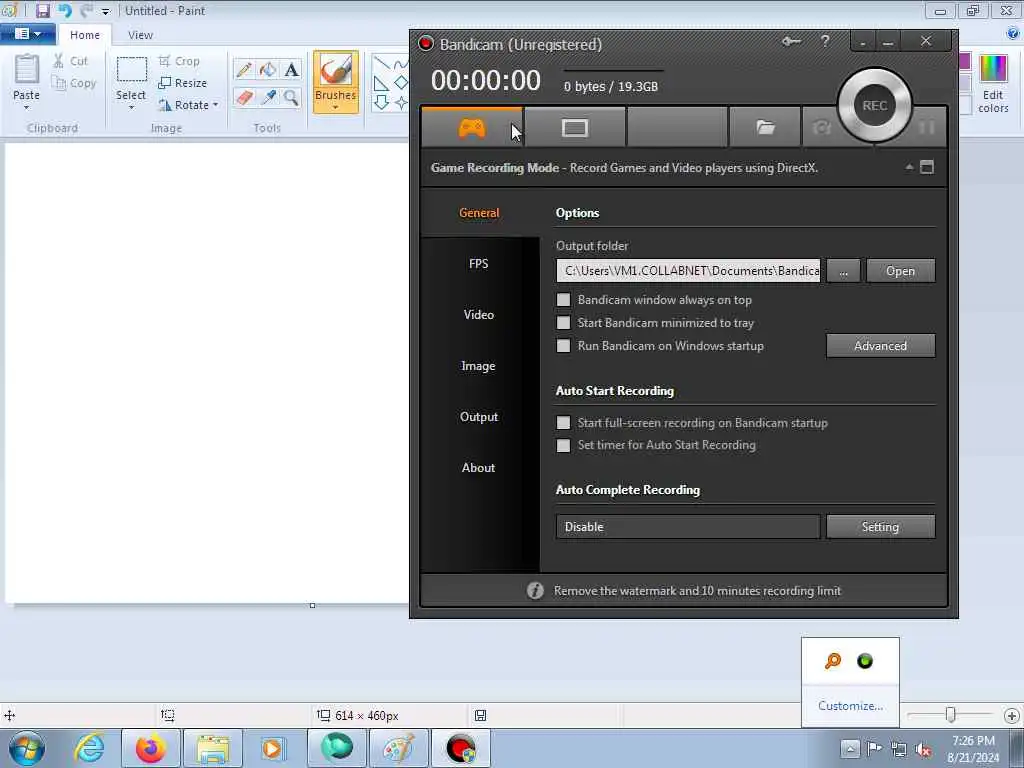This screenshot has height=768, width=1024.
Task: Select Text tool in Paint
Action: 291,69
